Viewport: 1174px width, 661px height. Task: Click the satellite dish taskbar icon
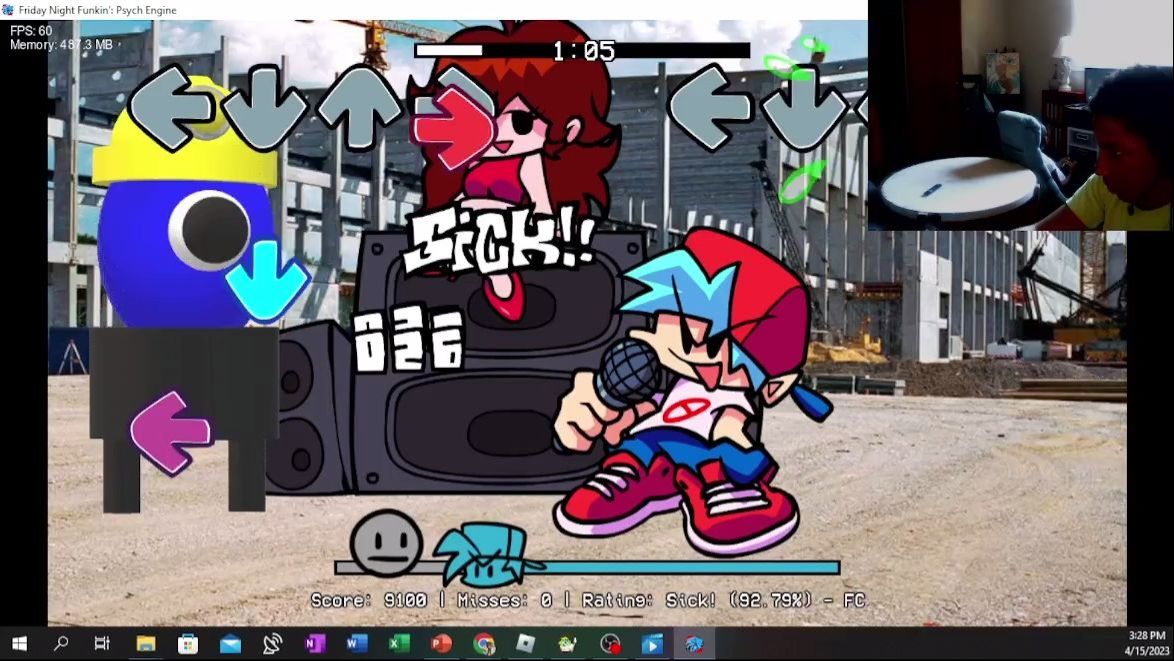[x=273, y=644]
